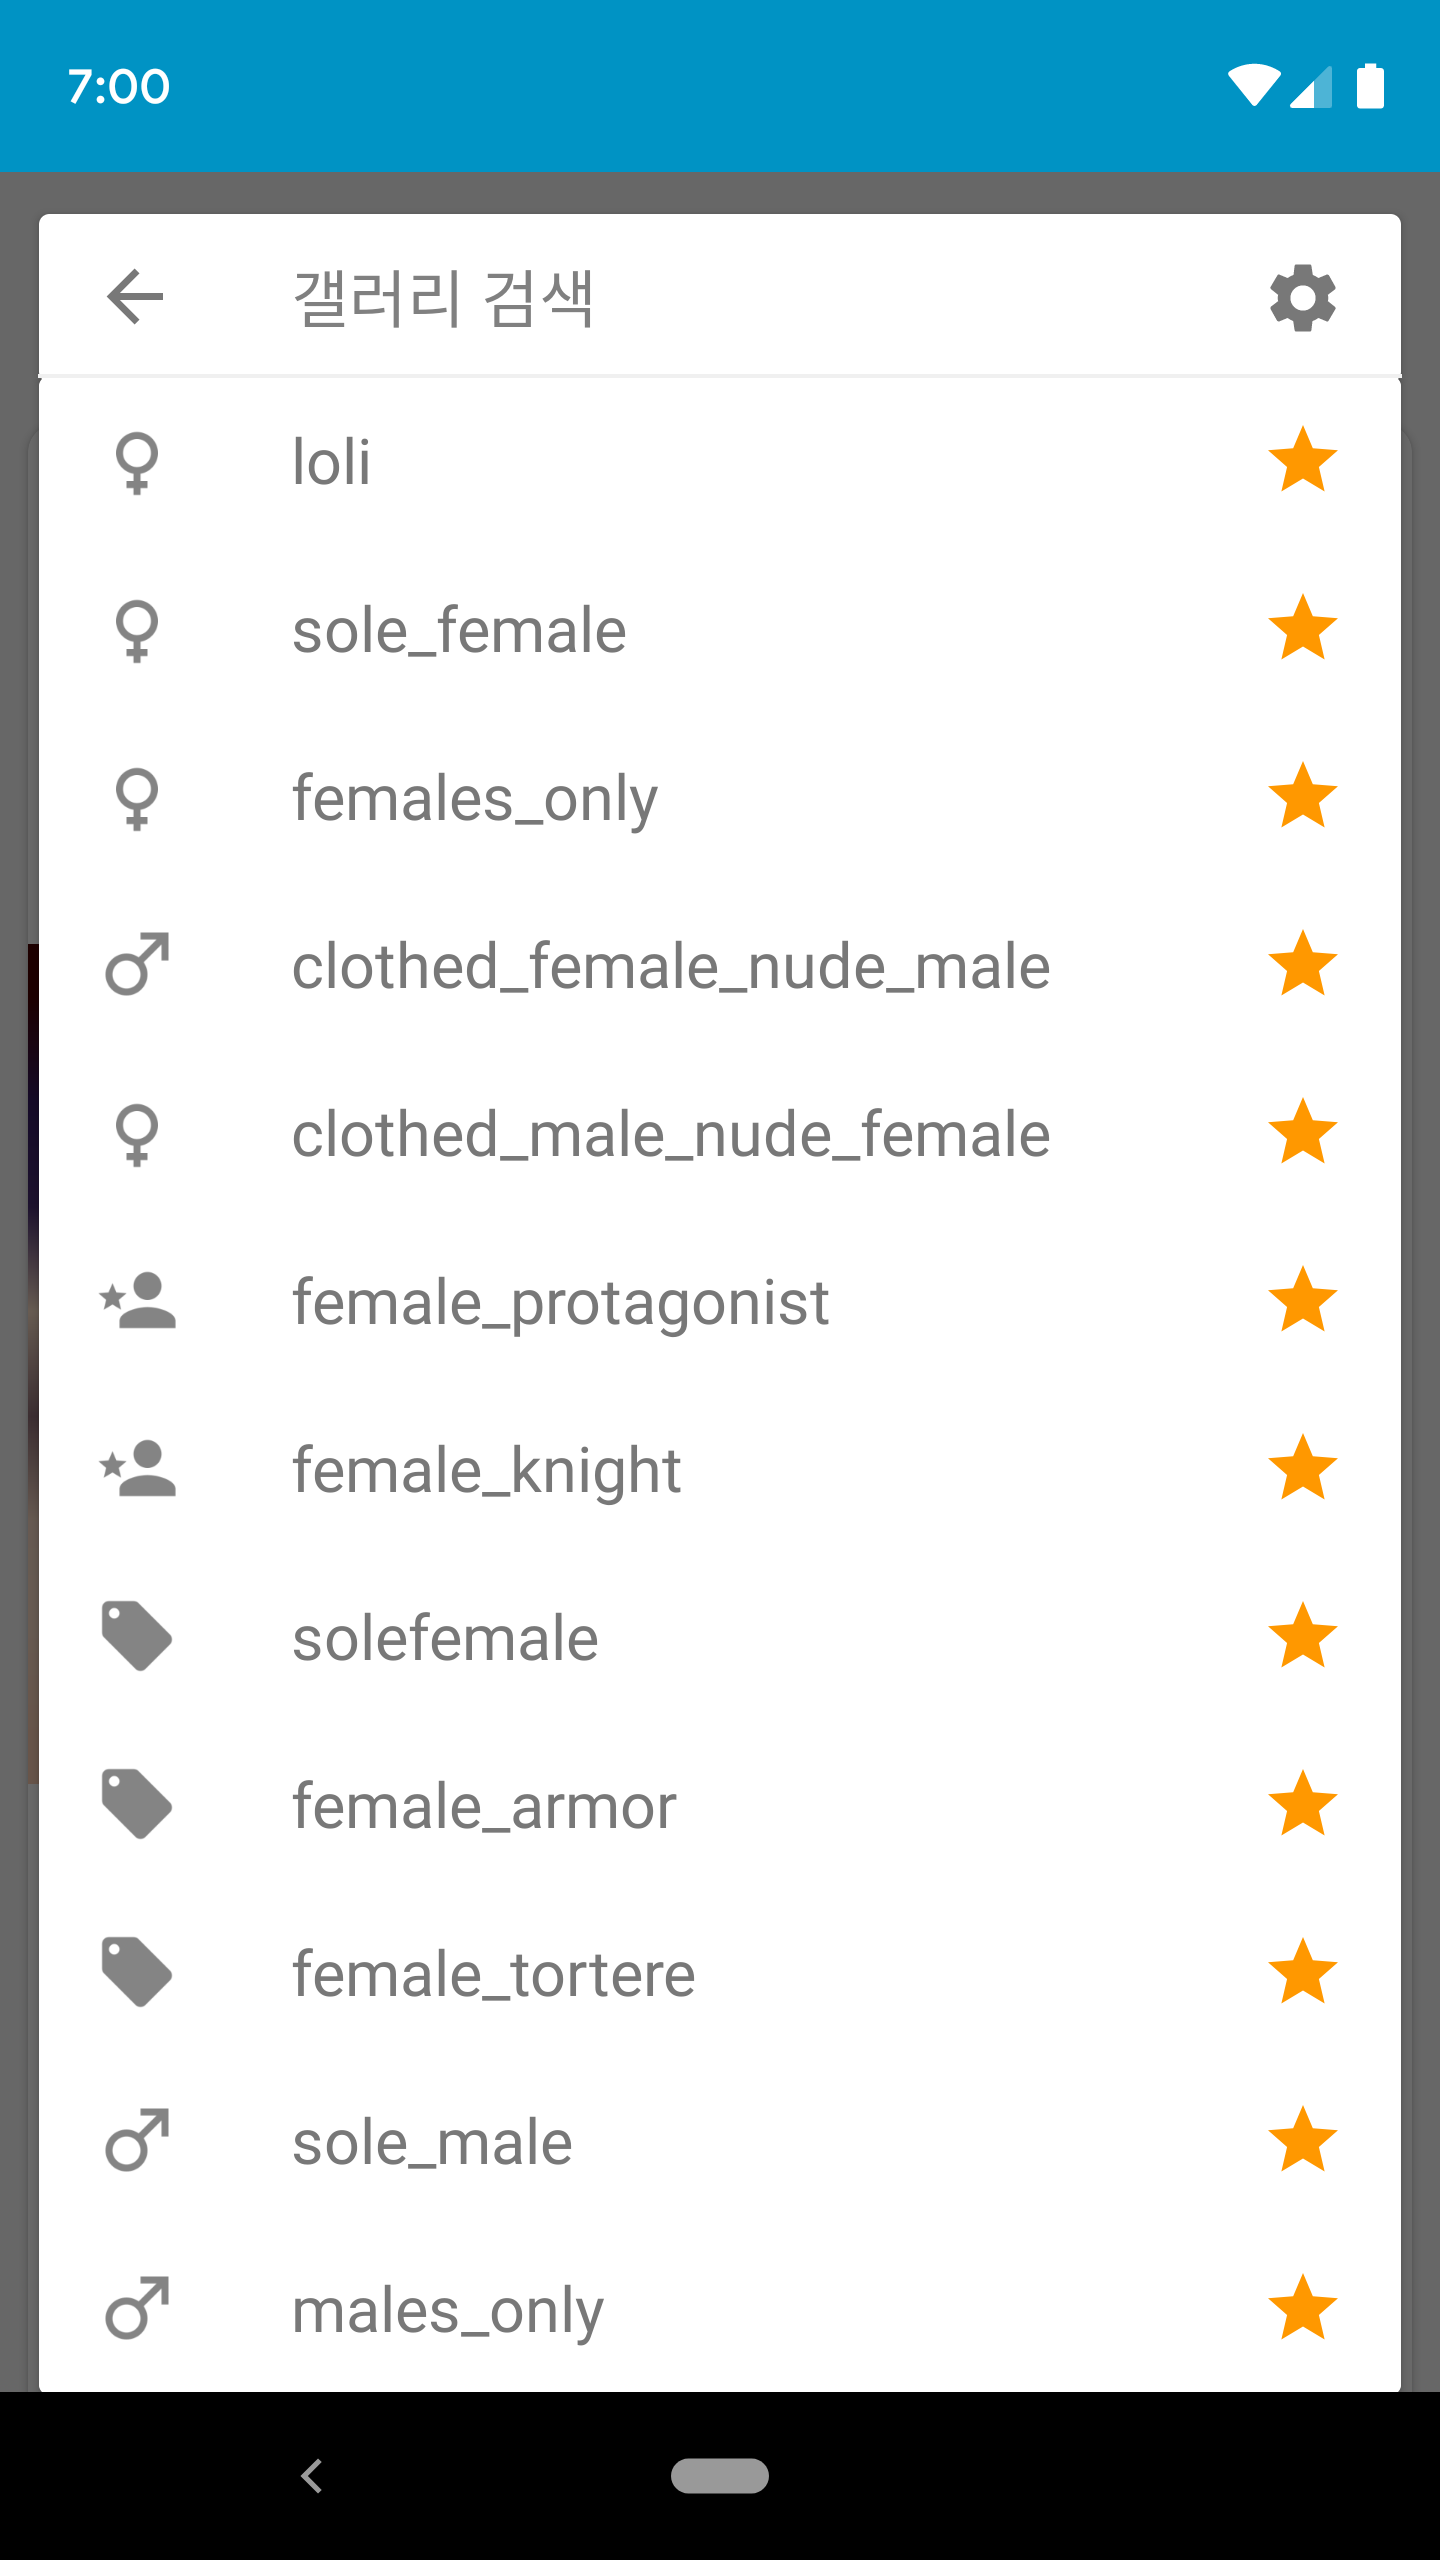The image size is (1440, 2560).
Task: Toggle favorite star for sole_female
Action: (x=1302, y=629)
